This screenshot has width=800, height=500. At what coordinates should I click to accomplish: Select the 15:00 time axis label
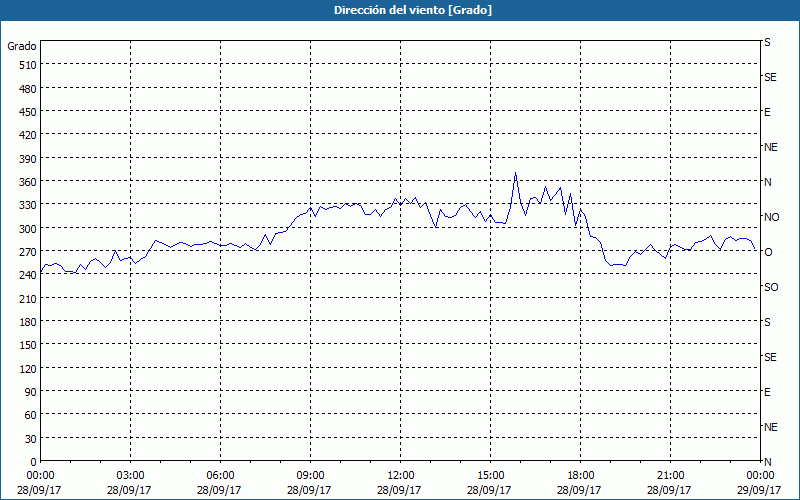[x=490, y=476]
